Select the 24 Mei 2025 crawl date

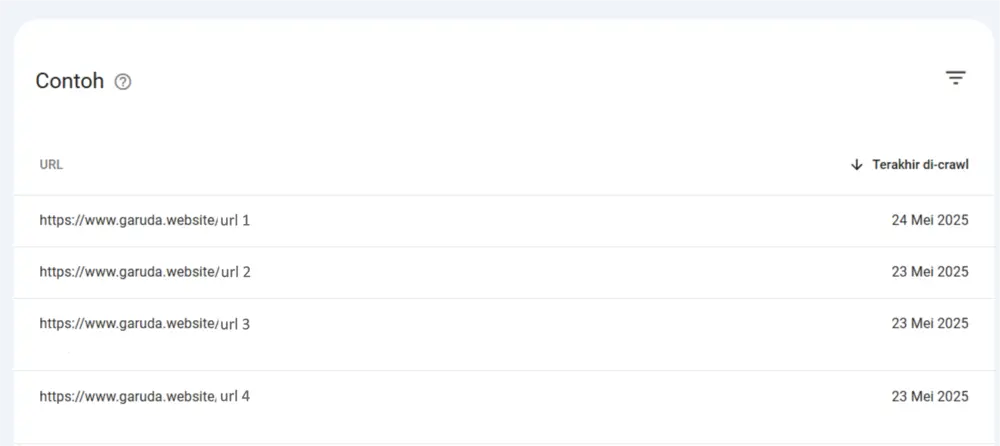930,221
